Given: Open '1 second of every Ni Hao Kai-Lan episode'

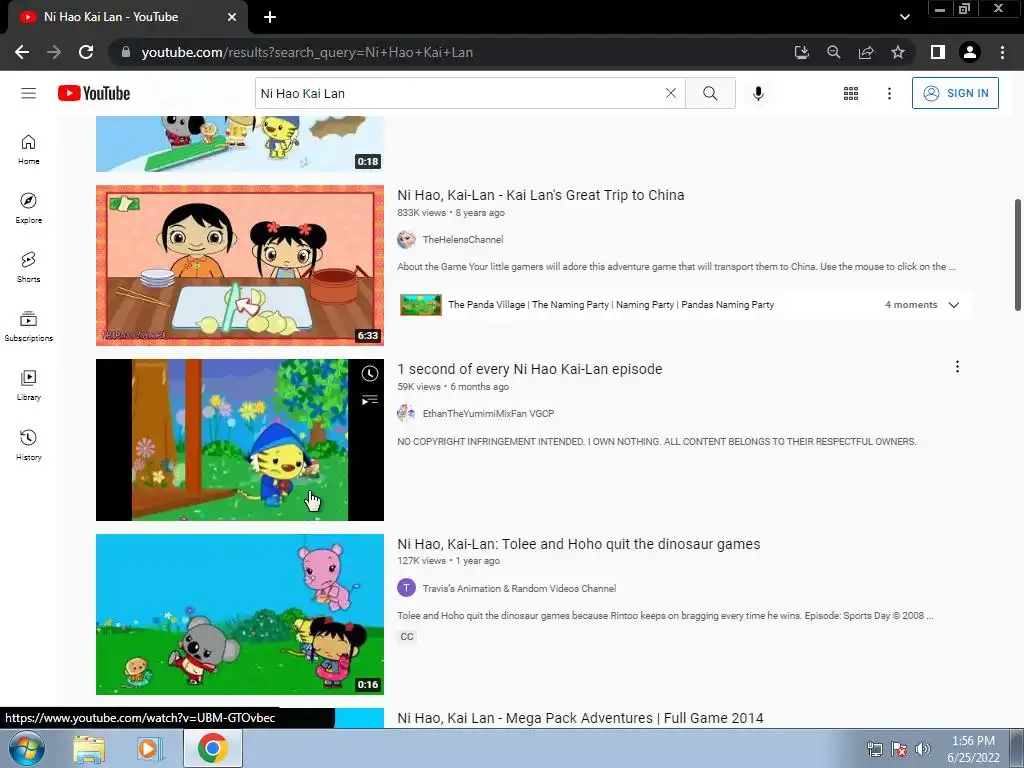Looking at the screenshot, I should [530, 369].
